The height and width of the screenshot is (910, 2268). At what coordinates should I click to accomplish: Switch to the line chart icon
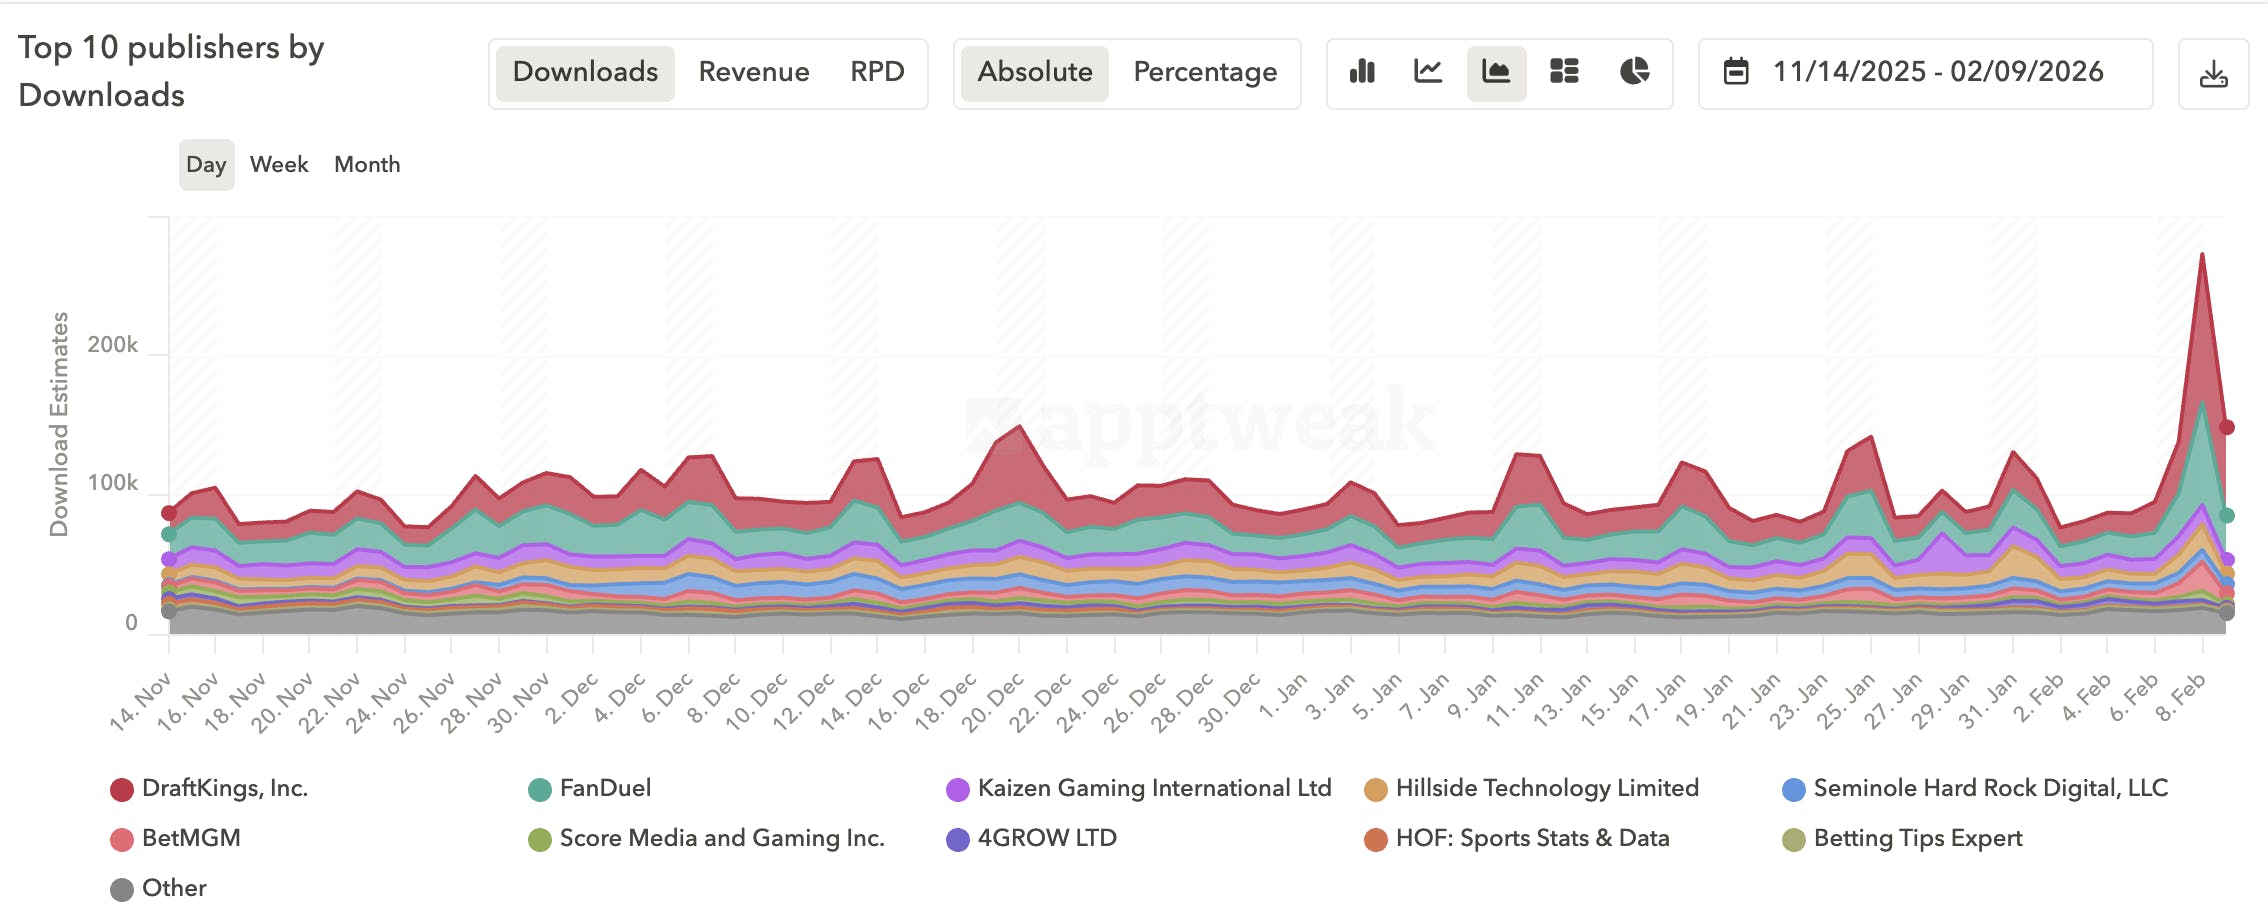pos(1429,72)
